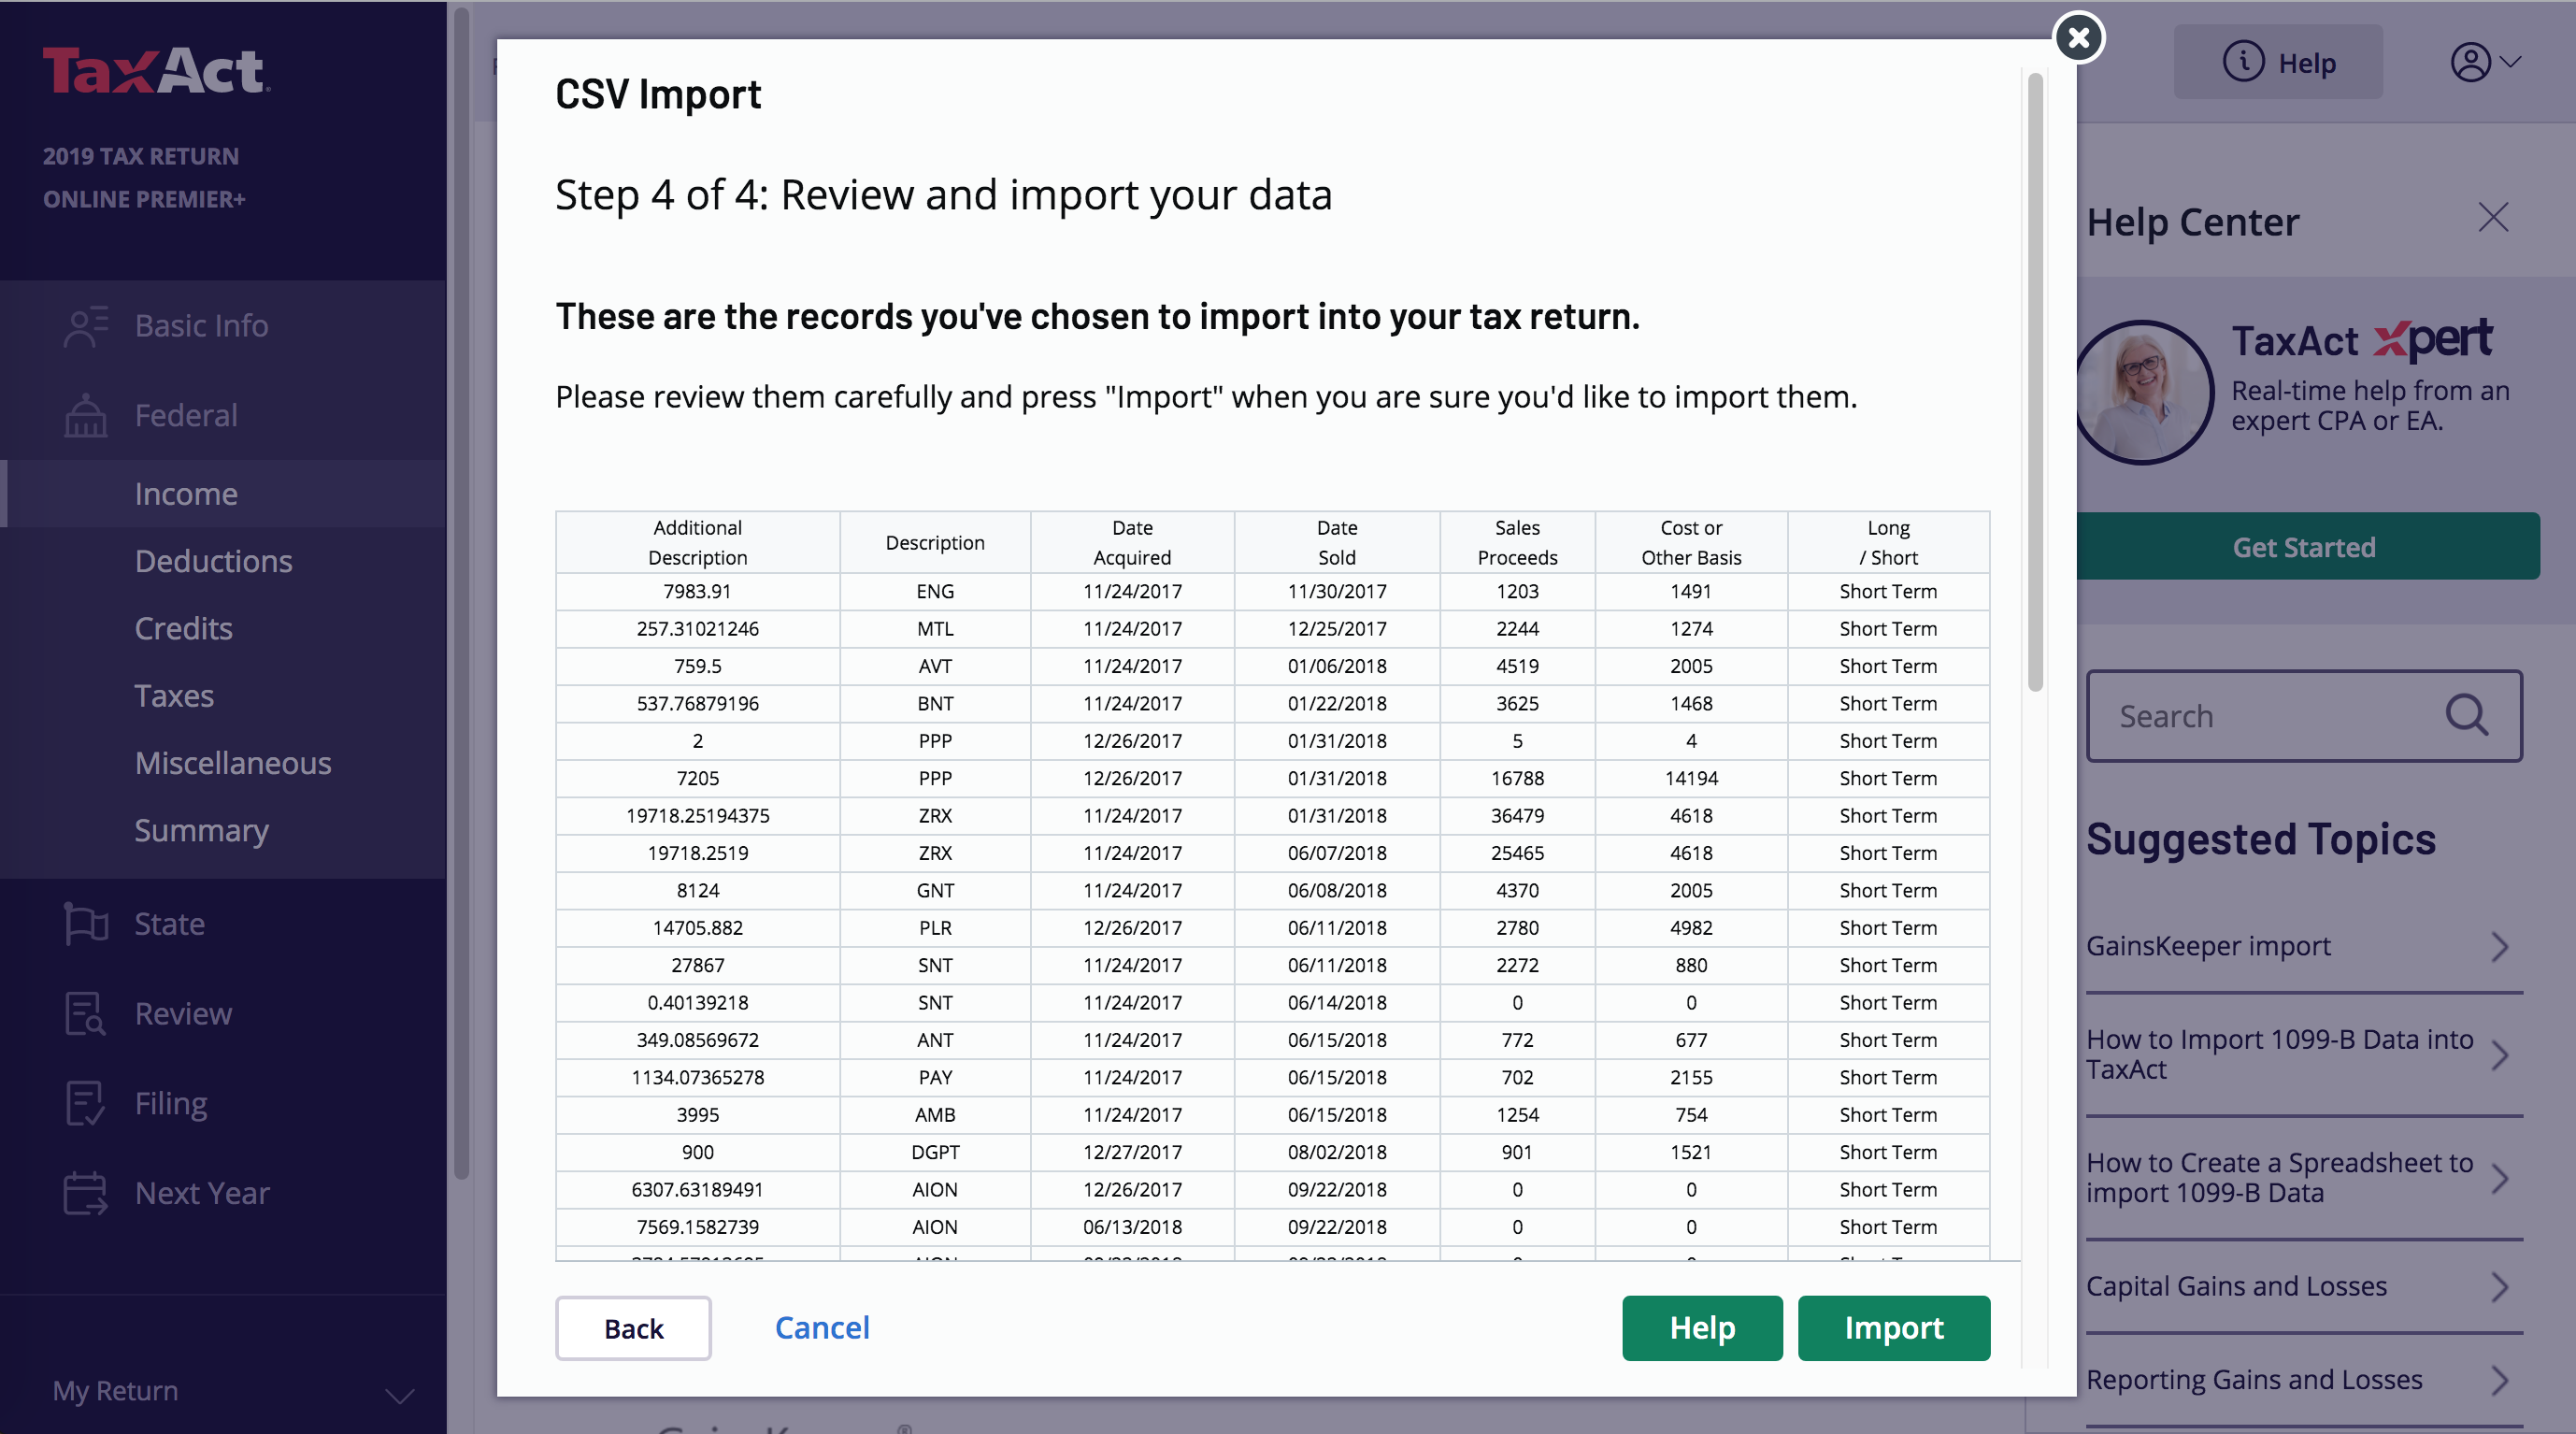Close the CSV Import dialog with the X

(x=2078, y=38)
